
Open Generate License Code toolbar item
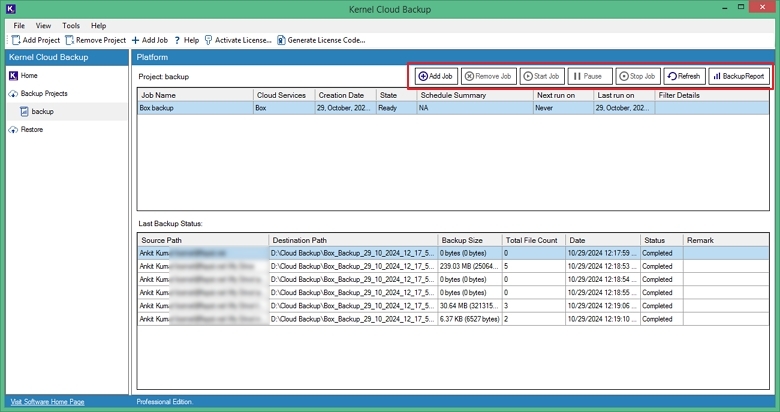pyautogui.click(x=321, y=40)
